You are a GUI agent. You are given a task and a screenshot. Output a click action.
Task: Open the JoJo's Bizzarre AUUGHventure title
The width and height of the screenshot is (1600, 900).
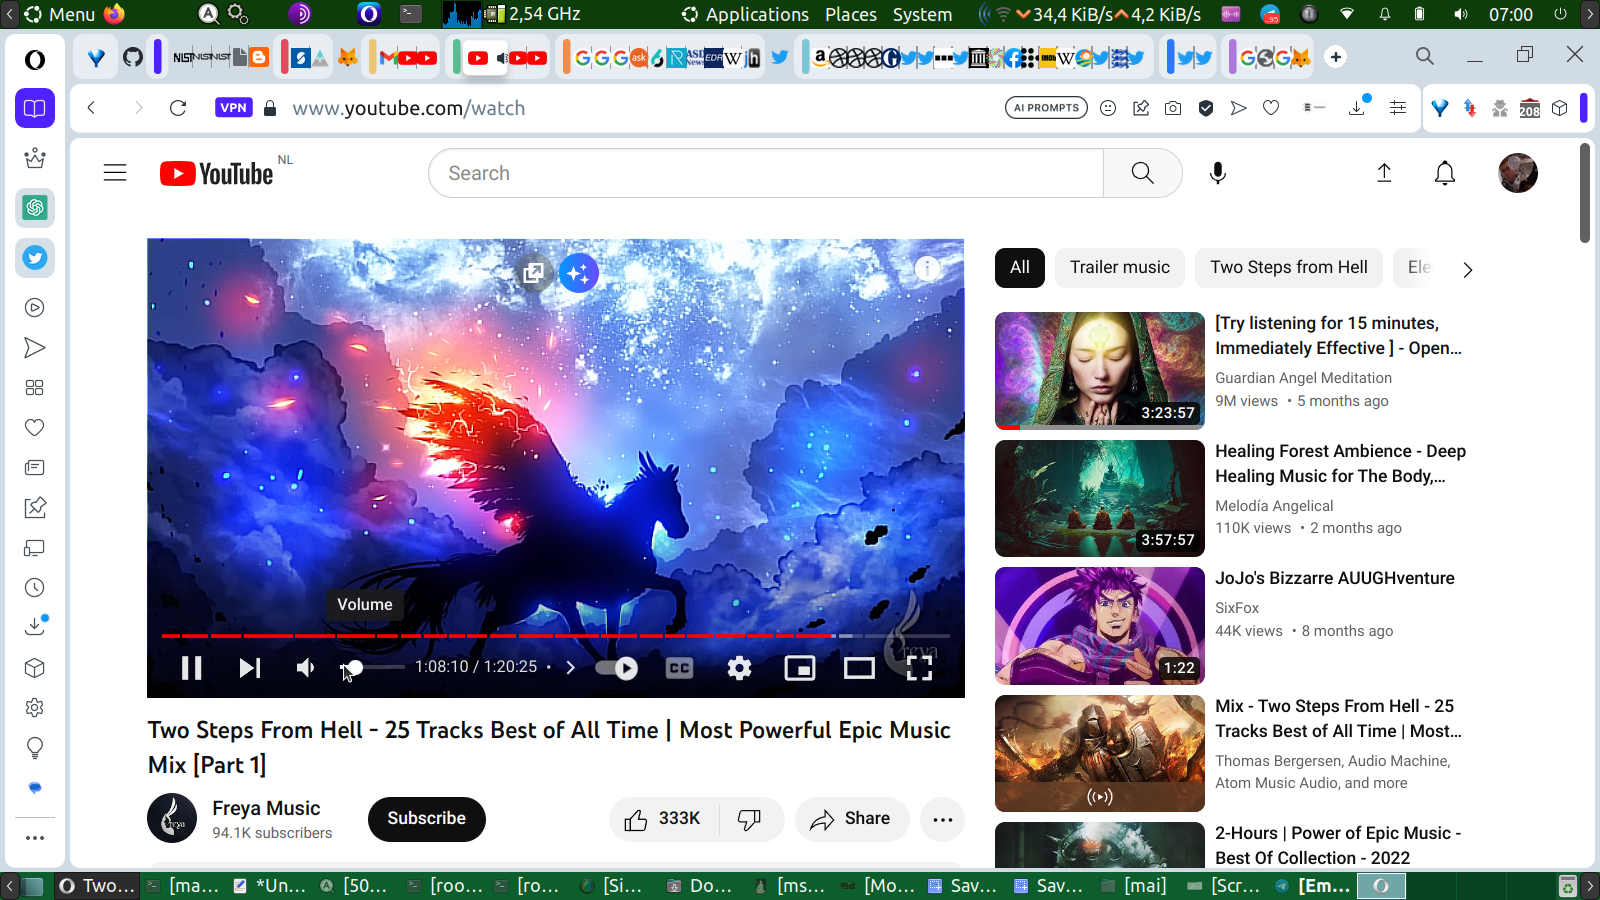[x=1335, y=578]
